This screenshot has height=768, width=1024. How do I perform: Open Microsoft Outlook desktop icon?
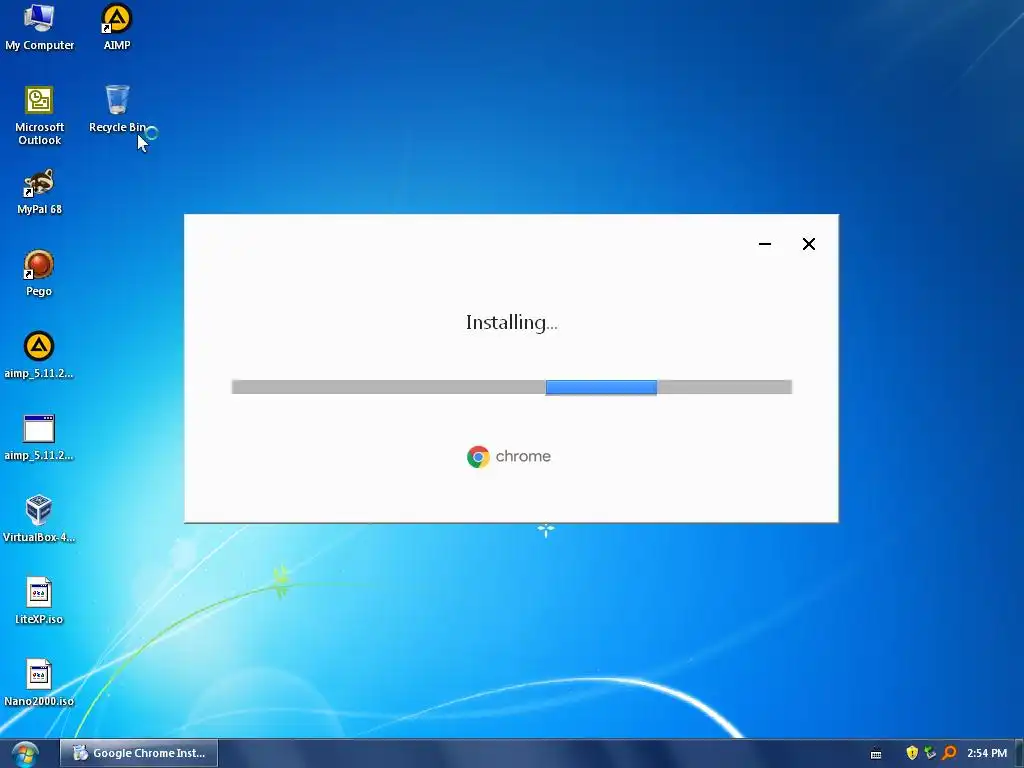point(39,116)
